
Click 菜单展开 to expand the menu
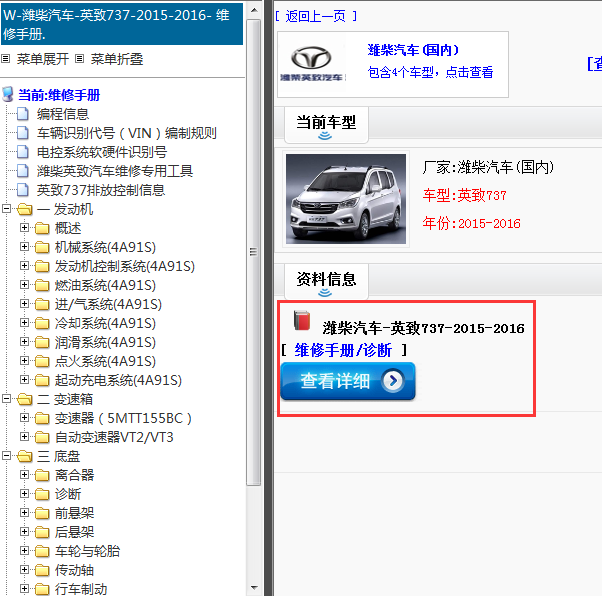(43, 59)
